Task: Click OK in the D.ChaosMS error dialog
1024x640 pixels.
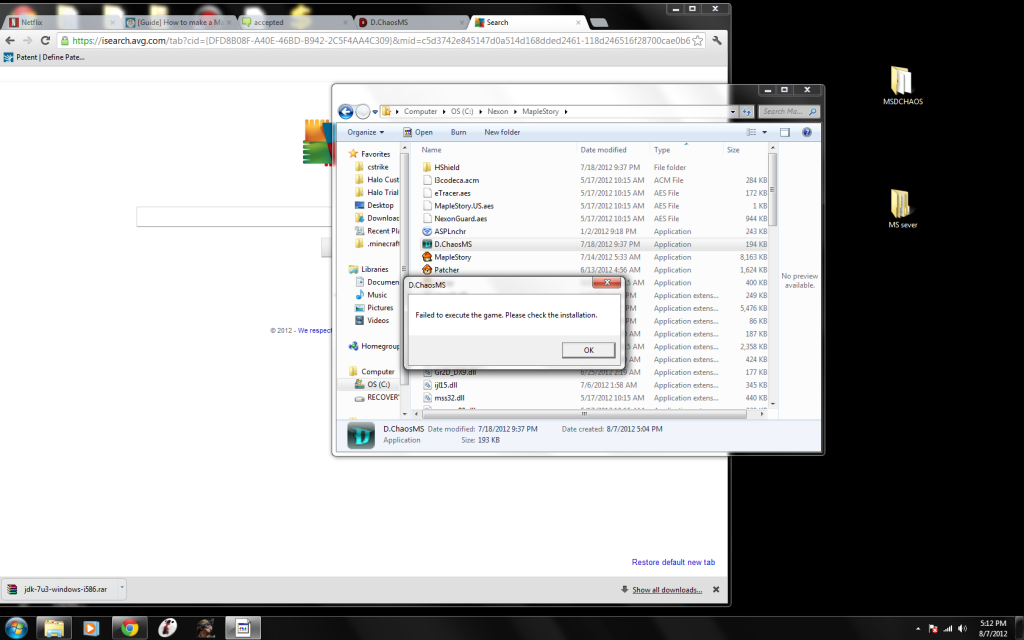Action: point(588,350)
